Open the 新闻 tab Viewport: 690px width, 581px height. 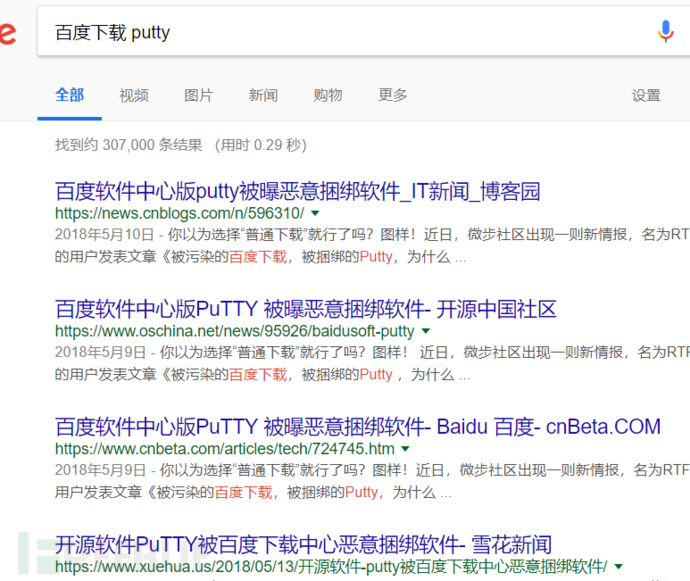(264, 95)
